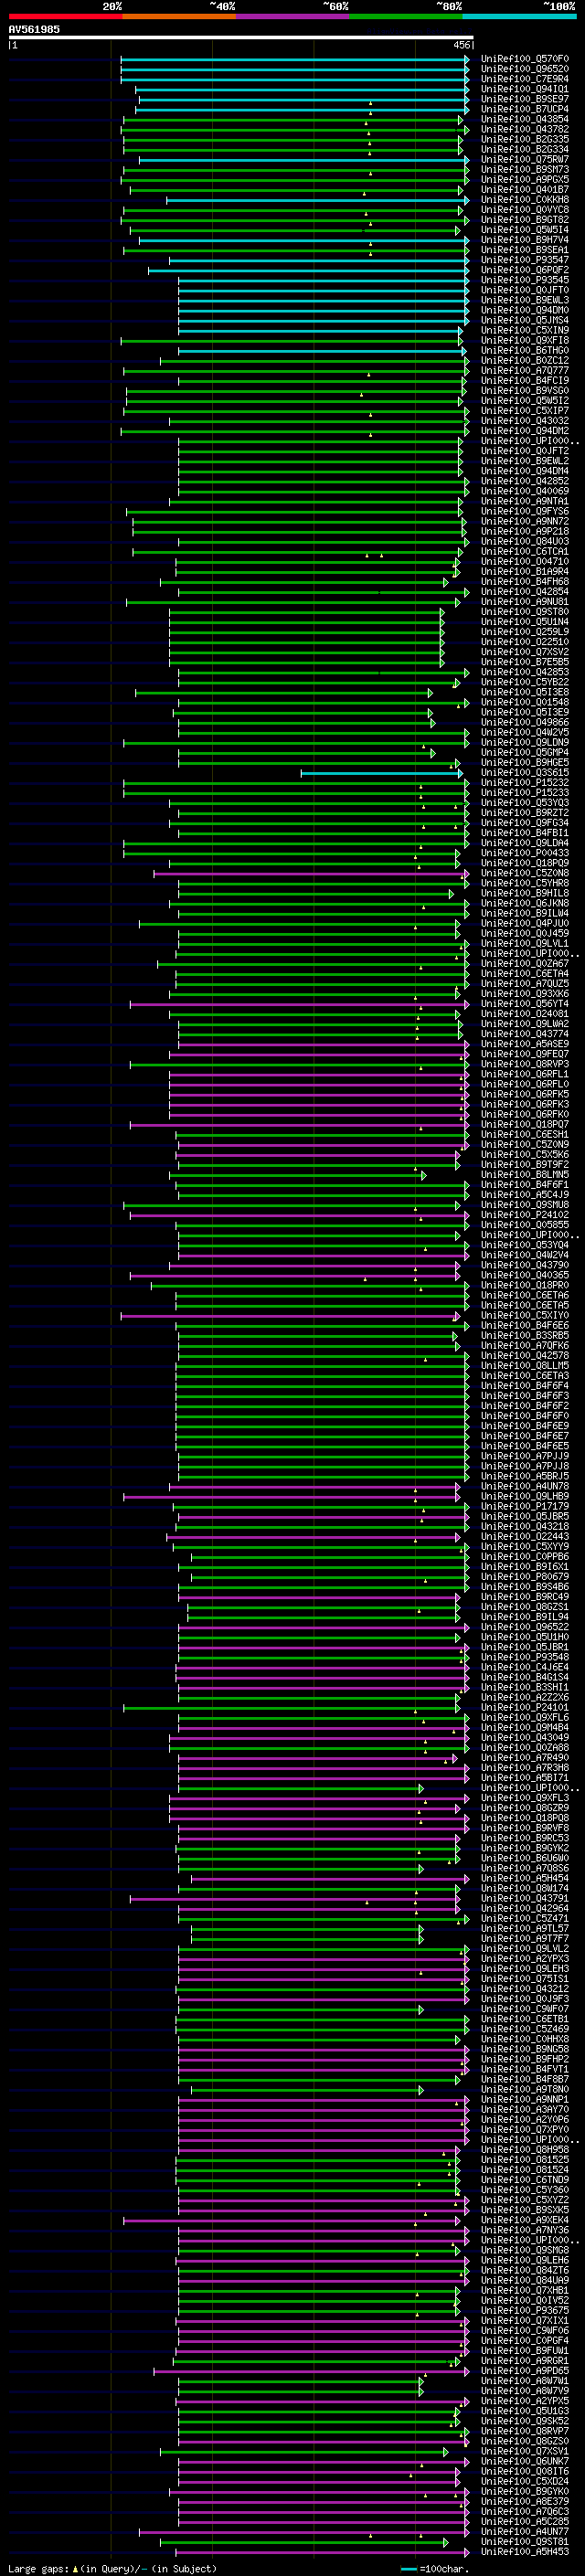Viewport: 585px width, 2576px height.
Task: Click hit label UniRef100_Q43782
Action: [525, 129]
